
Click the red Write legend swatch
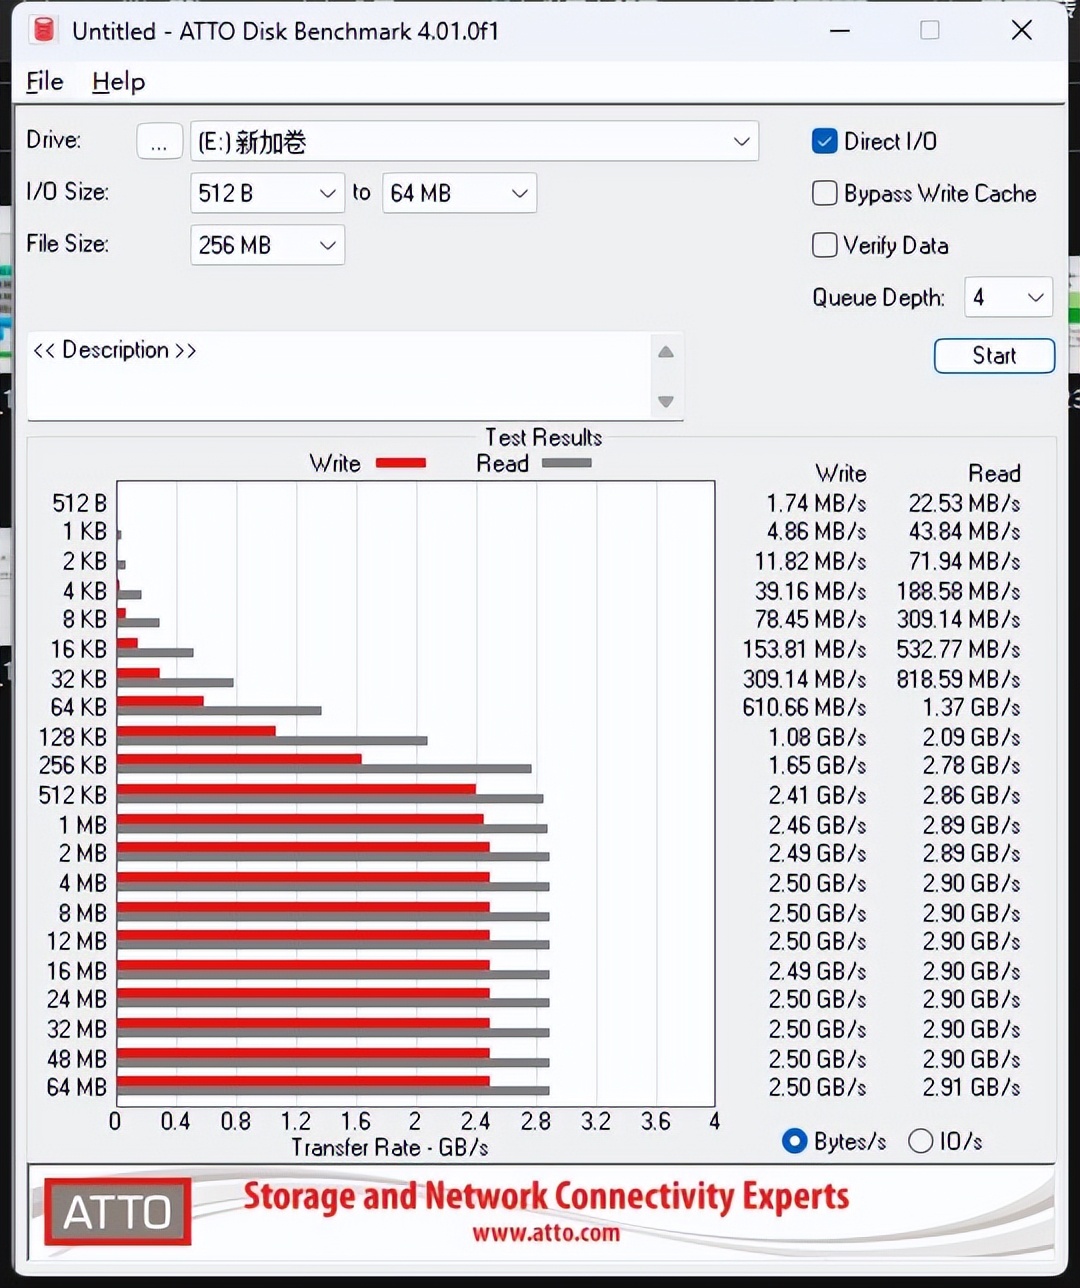401,463
